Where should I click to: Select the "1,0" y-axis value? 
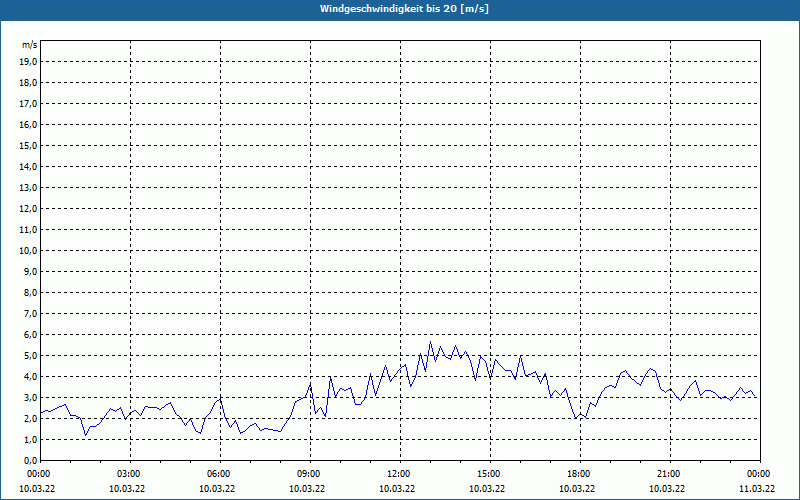point(31,439)
